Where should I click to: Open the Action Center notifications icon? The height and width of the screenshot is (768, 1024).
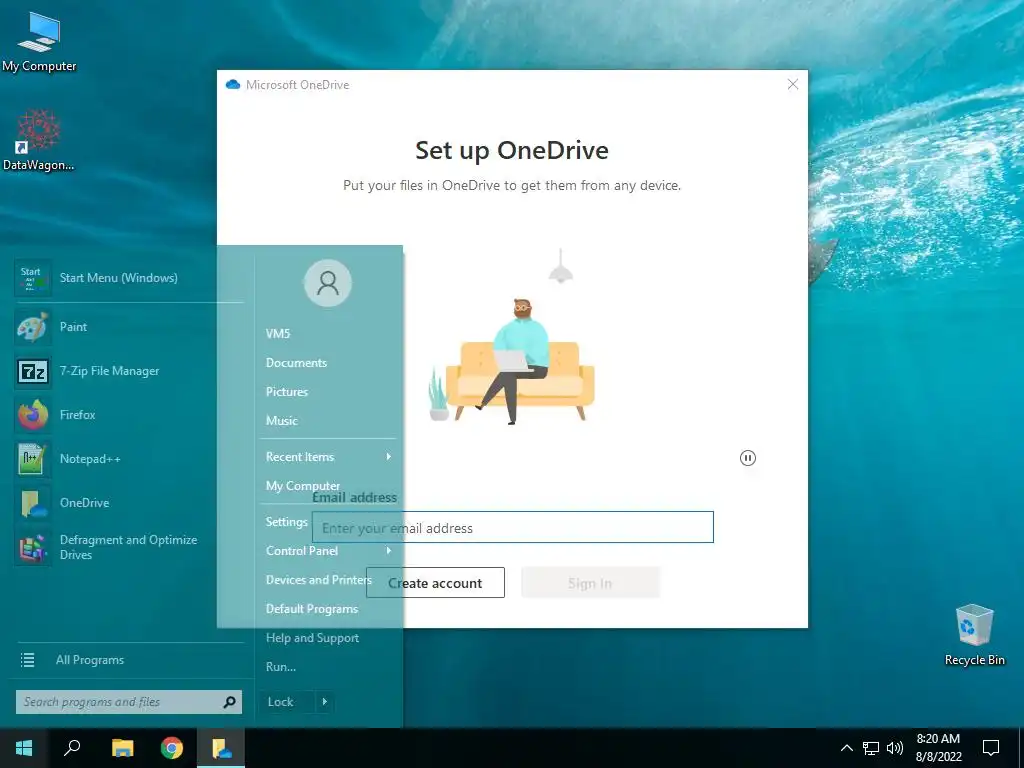point(991,748)
